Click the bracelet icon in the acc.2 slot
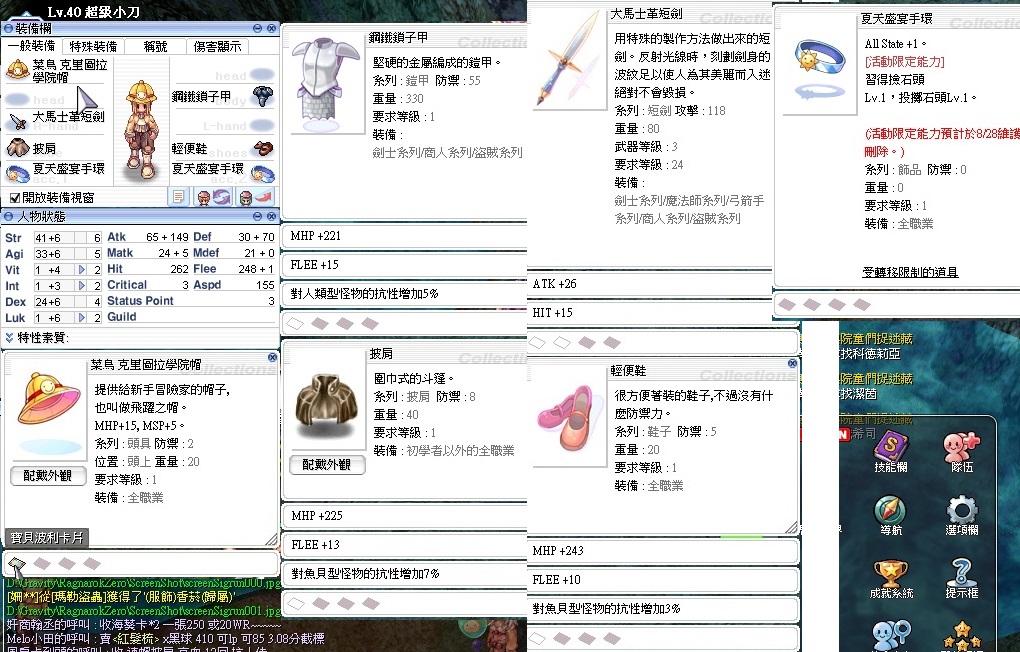The width and height of the screenshot is (1020, 652). [x=263, y=173]
